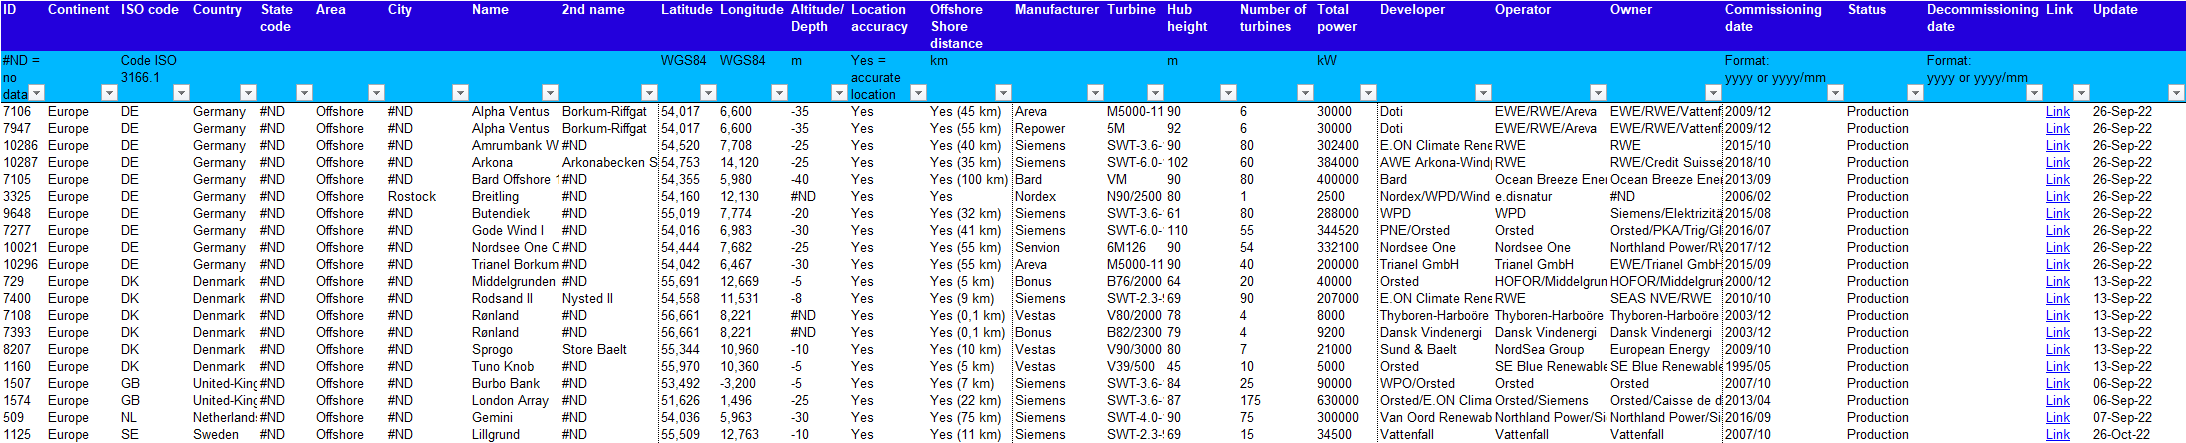This screenshot has height=443, width=2186.
Task: Follow the Link in ID 7106 row
Action: (2057, 112)
